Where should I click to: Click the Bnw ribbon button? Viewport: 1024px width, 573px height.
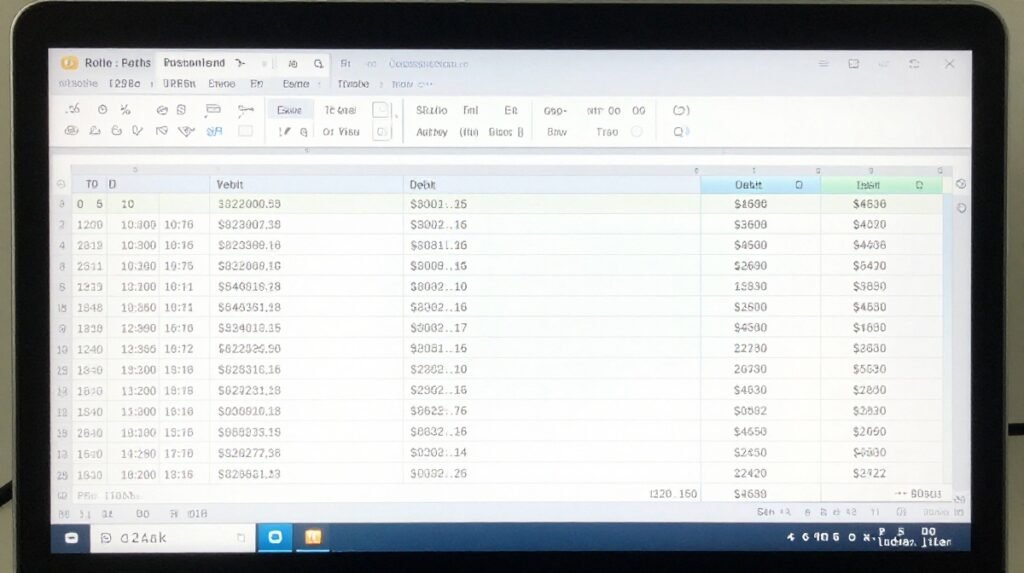tap(556, 132)
